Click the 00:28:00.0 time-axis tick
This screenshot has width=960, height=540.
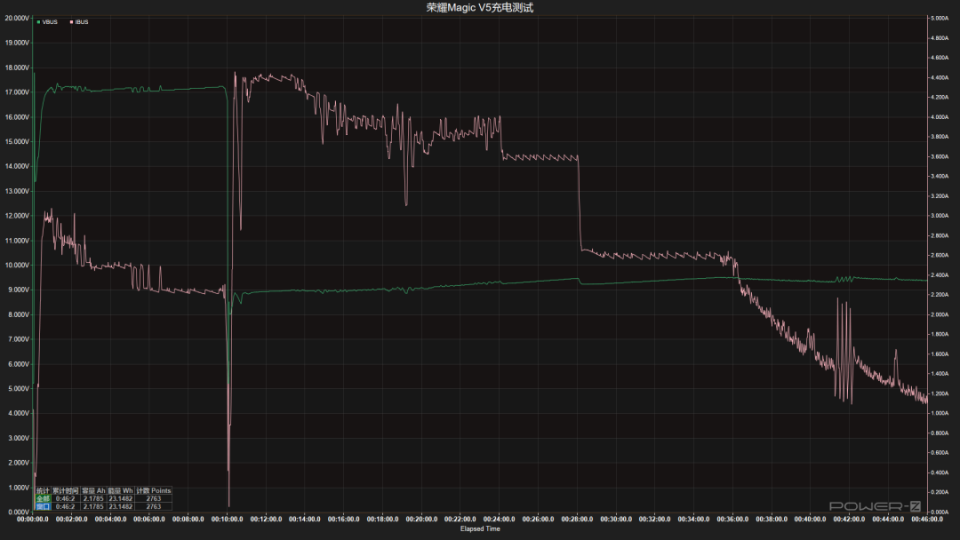(x=577, y=519)
